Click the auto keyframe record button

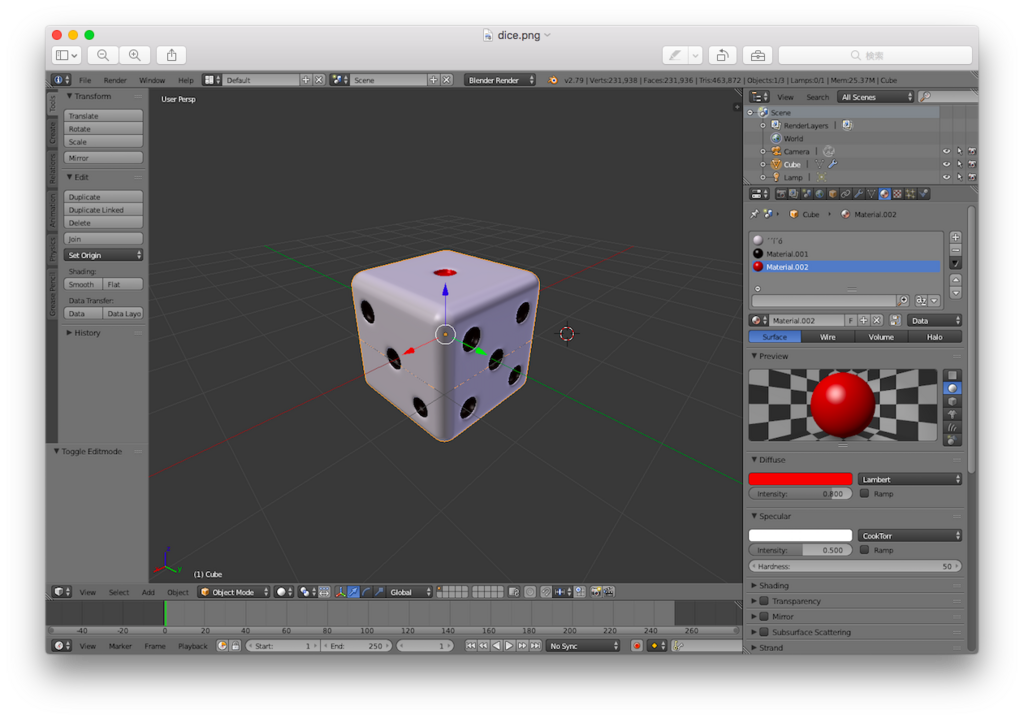point(637,646)
